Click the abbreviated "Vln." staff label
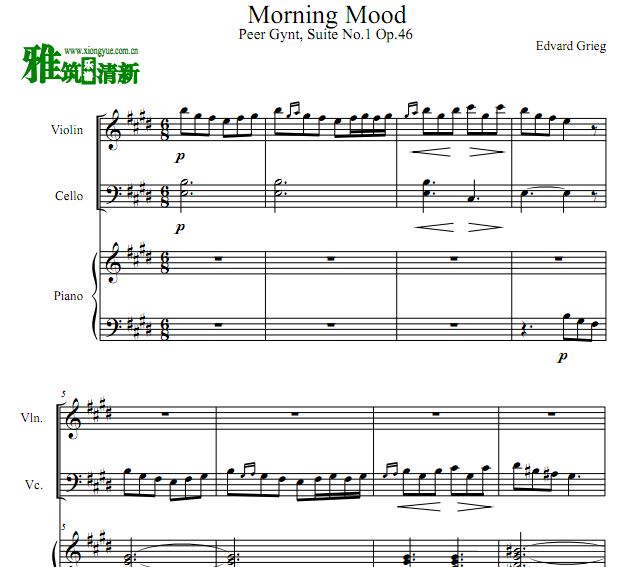Image resolution: width=618 pixels, height=567 pixels. (x=30, y=418)
